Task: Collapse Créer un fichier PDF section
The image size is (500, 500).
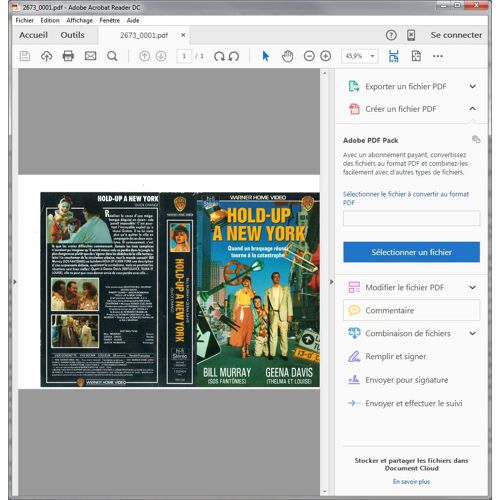Action: pos(472,109)
